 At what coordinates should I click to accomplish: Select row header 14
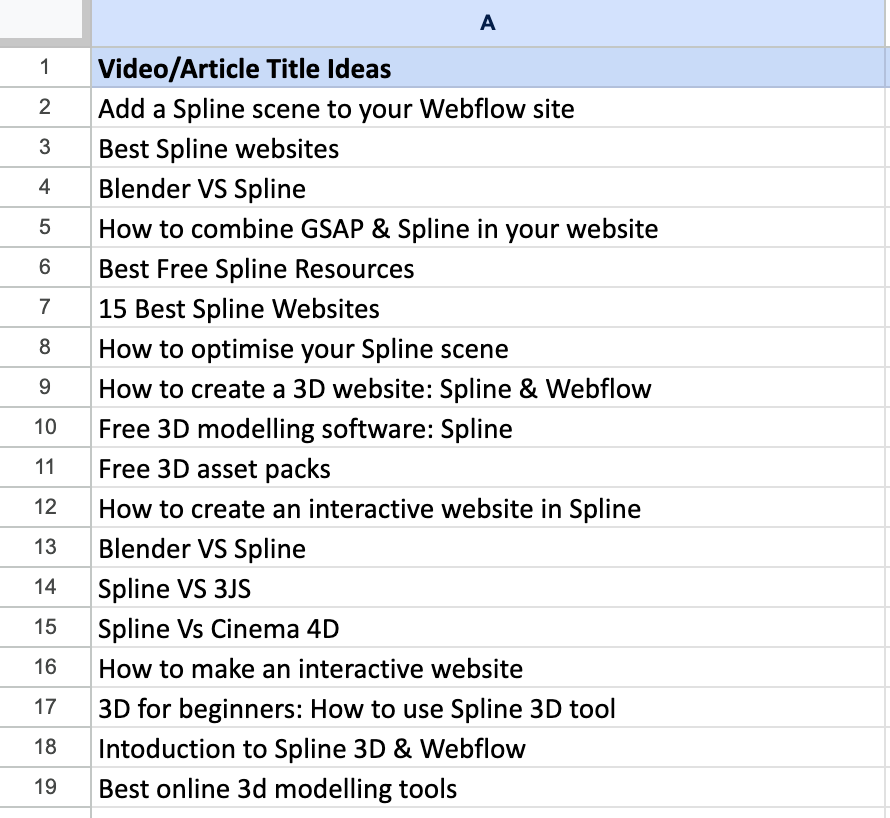click(45, 588)
